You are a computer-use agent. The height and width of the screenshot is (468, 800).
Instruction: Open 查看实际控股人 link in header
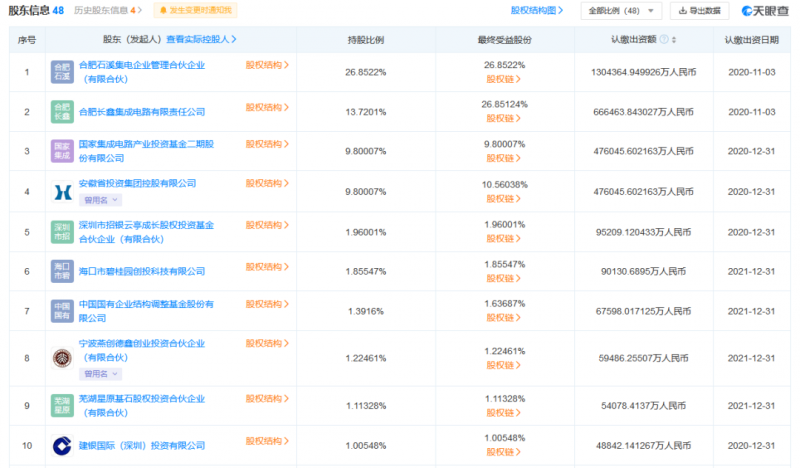(x=200, y=41)
